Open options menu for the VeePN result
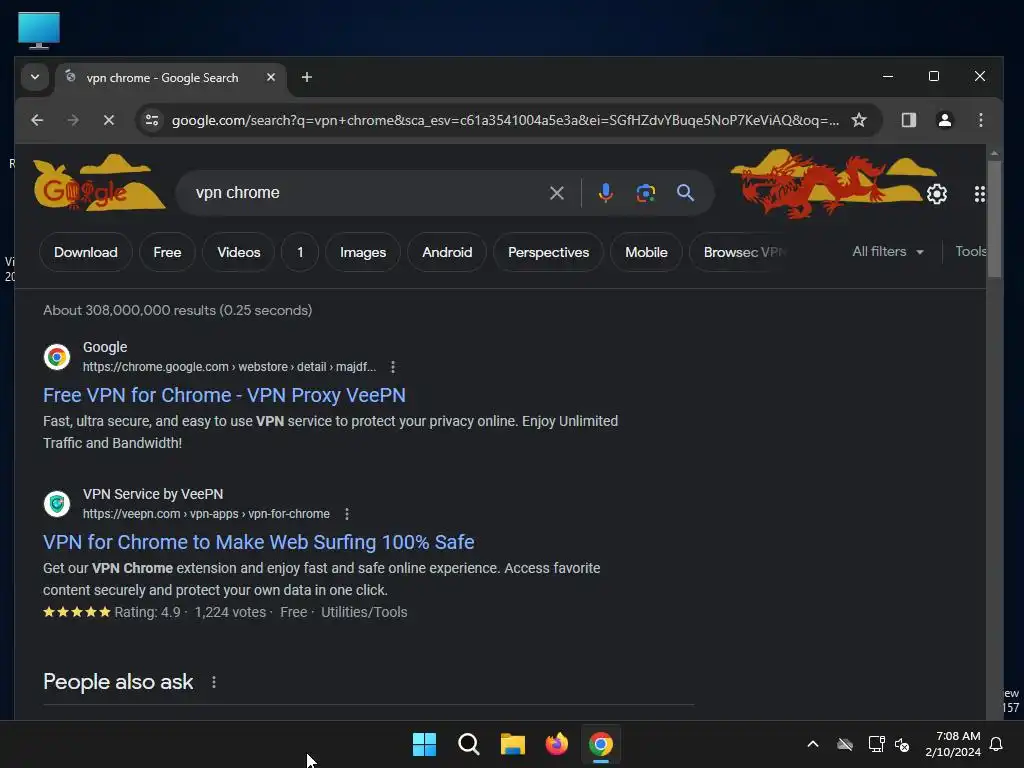Viewport: 1024px width, 768px height. (347, 514)
